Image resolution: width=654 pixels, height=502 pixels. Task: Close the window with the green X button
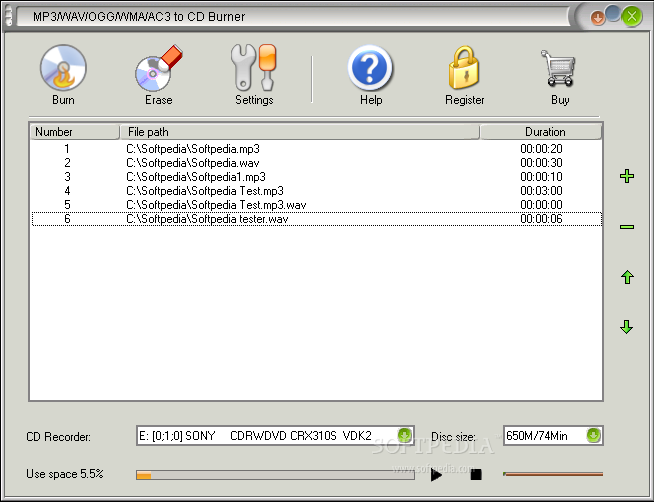632,17
